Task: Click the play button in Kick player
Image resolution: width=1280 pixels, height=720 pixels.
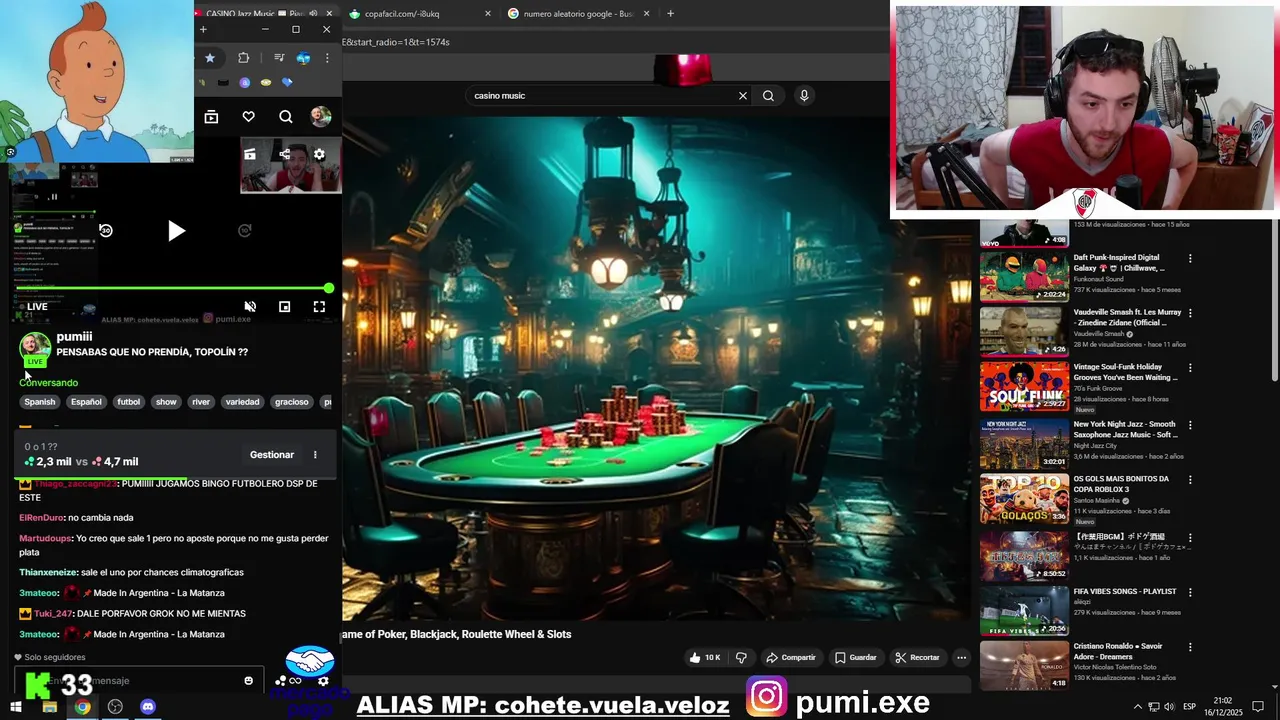Action: coord(176,231)
